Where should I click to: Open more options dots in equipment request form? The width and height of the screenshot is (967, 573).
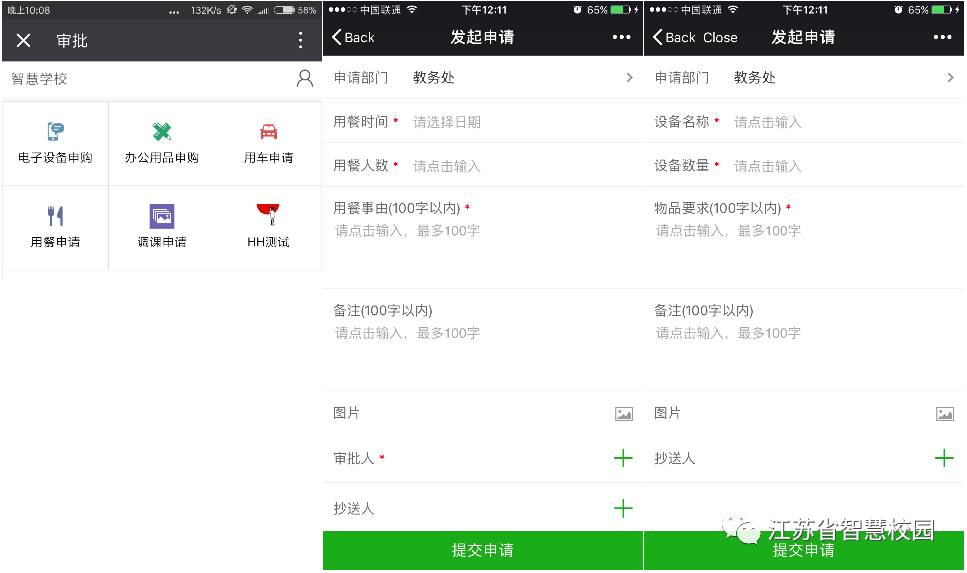(942, 38)
